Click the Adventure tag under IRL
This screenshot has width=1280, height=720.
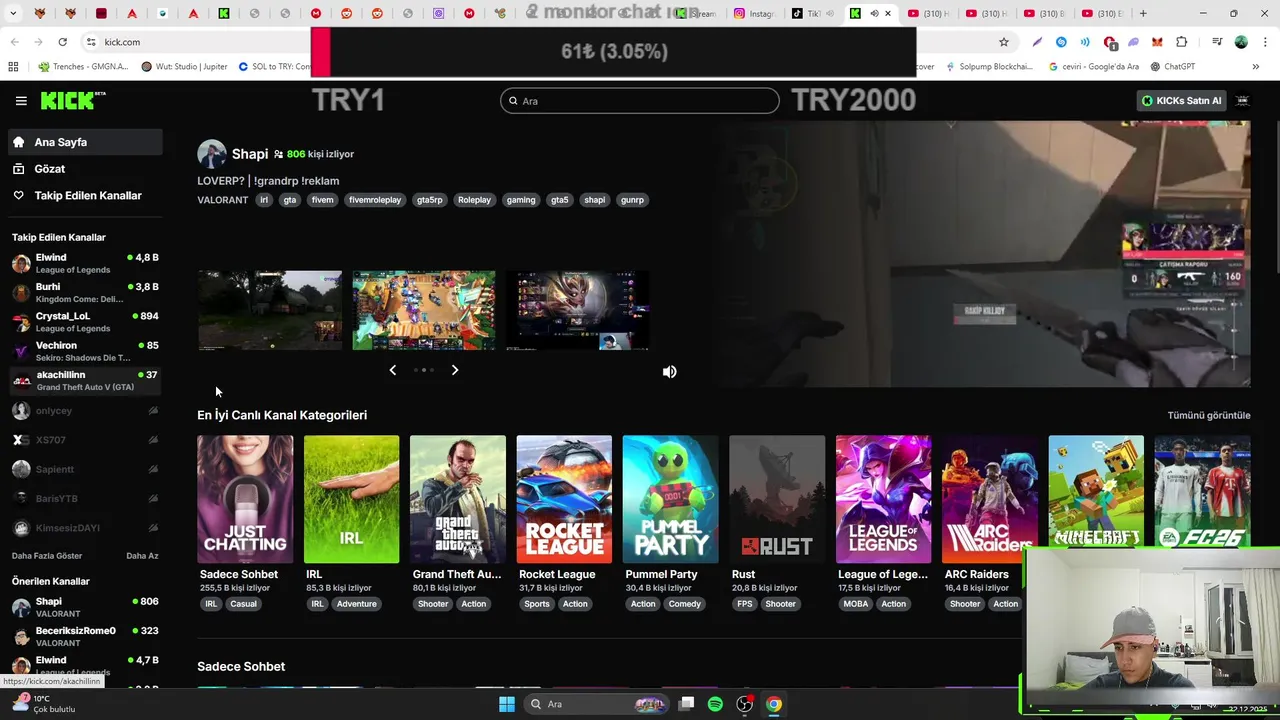click(357, 604)
